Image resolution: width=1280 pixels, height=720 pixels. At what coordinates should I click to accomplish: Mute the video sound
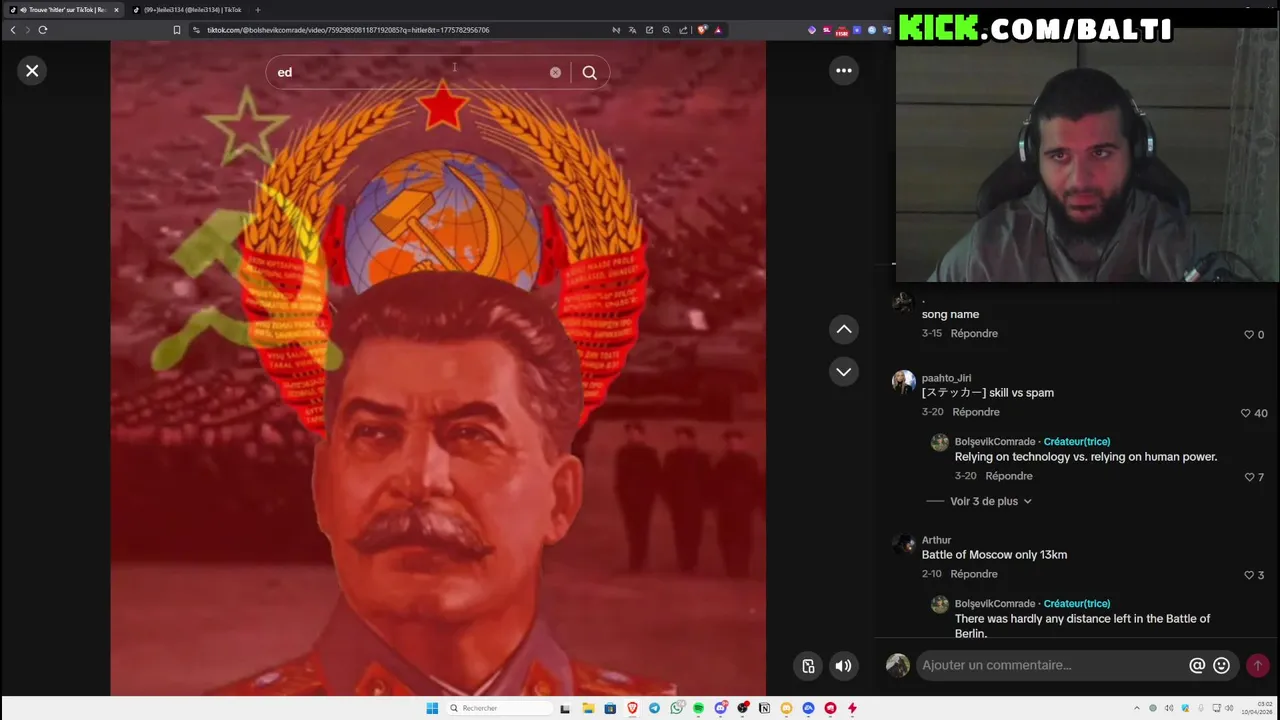pos(844,666)
